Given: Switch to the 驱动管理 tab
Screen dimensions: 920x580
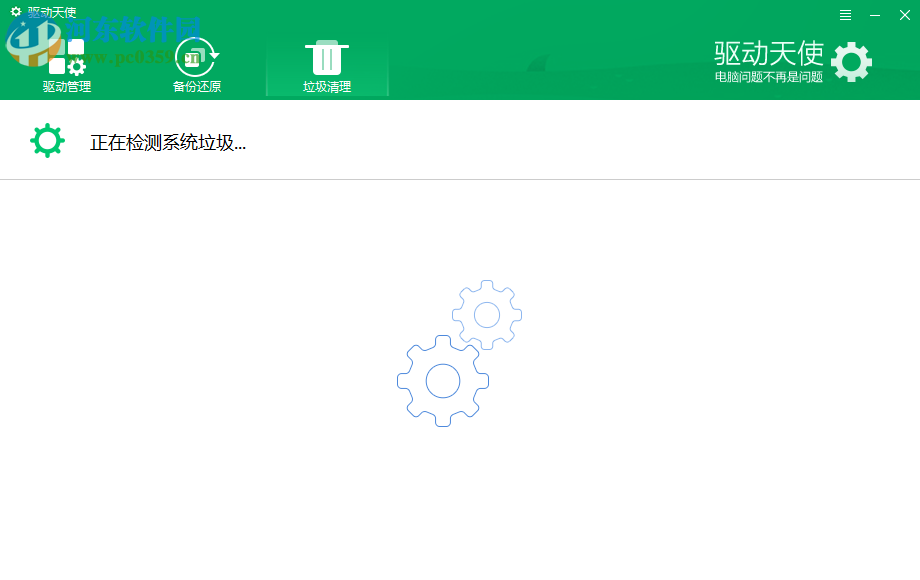Looking at the screenshot, I should pyautogui.click(x=66, y=86).
